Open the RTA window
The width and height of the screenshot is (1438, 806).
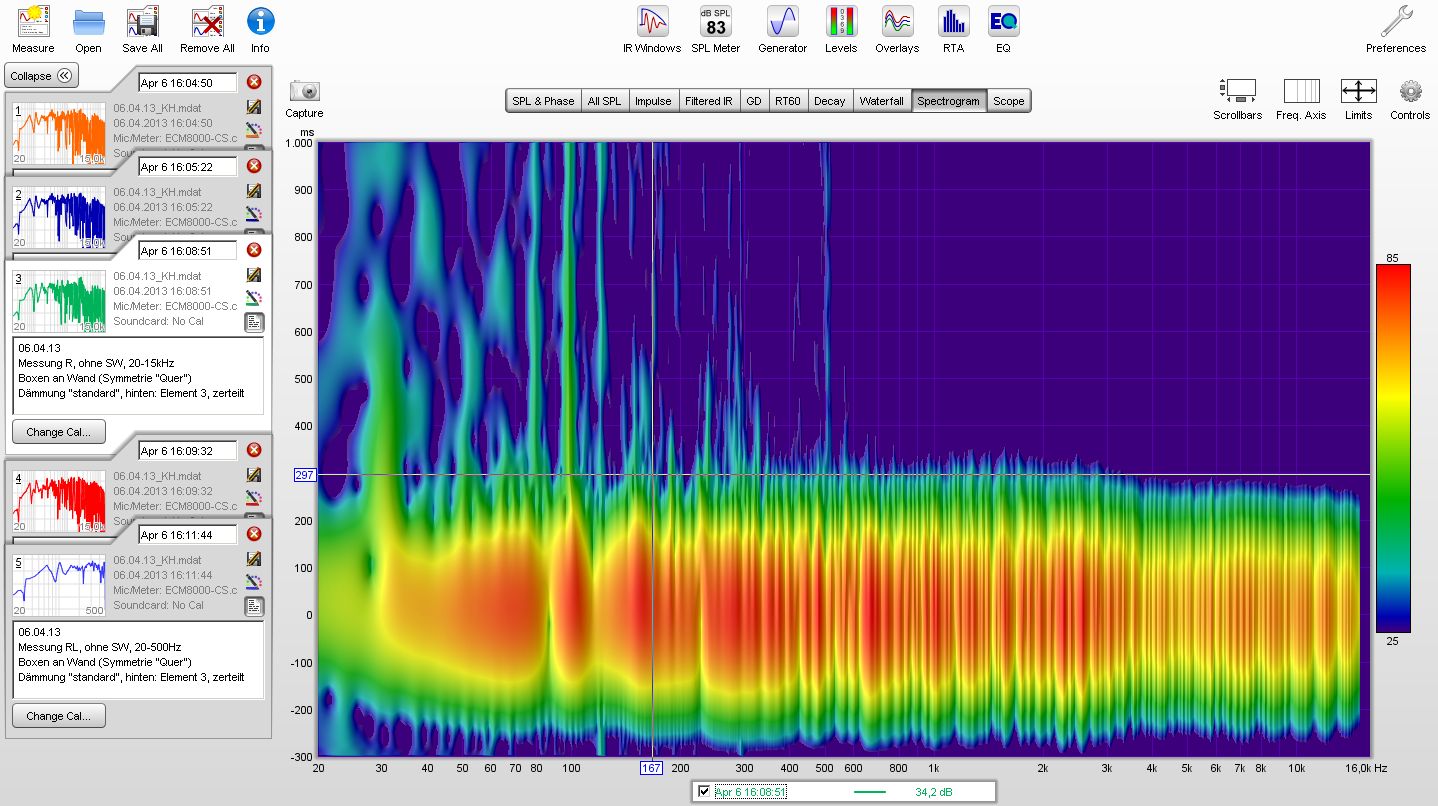(953, 29)
